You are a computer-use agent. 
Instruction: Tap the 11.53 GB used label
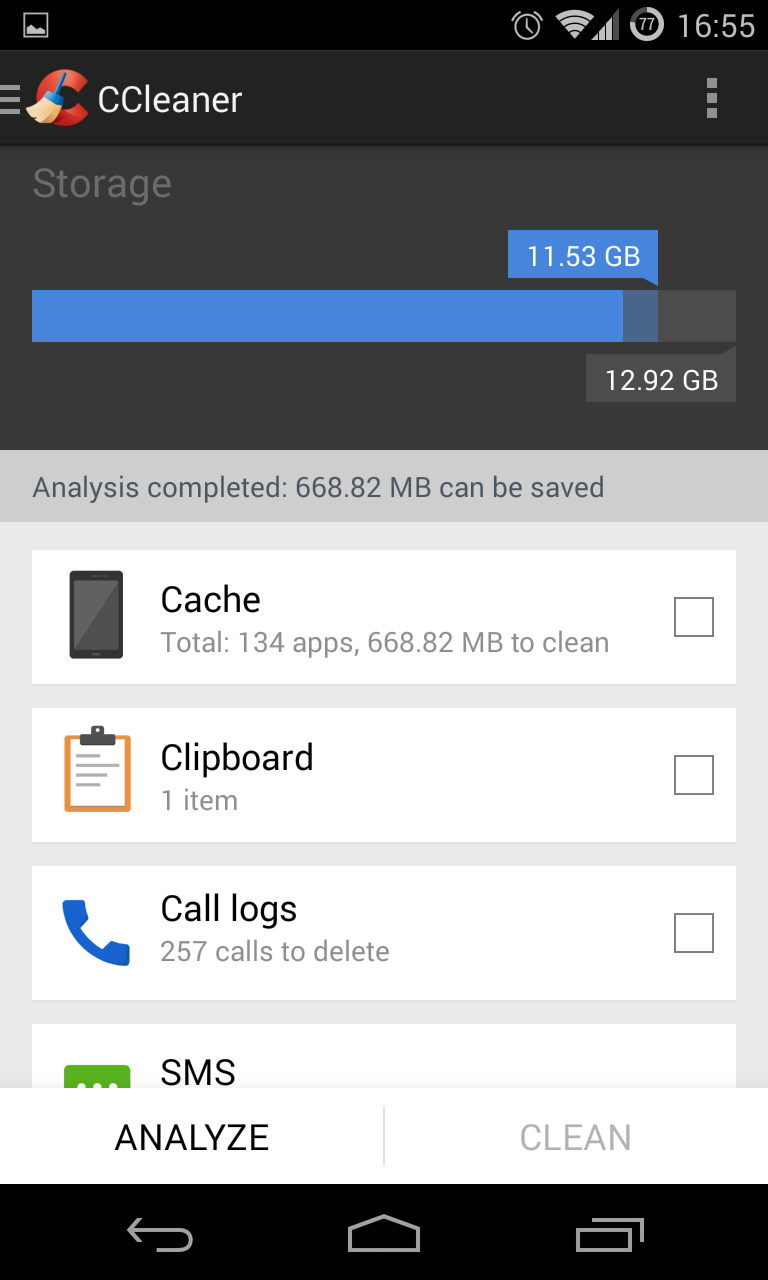pyautogui.click(x=583, y=256)
